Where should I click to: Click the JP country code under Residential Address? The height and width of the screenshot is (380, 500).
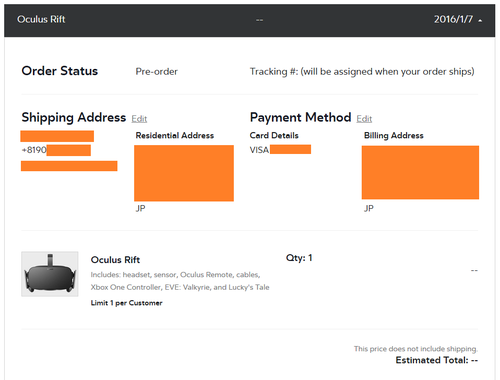140,208
